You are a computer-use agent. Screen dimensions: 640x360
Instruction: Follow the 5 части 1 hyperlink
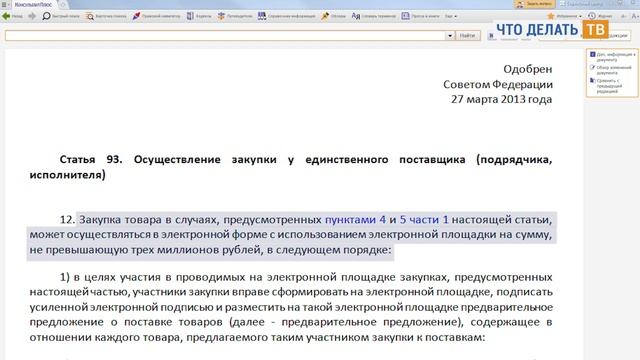pyautogui.click(x=424, y=220)
